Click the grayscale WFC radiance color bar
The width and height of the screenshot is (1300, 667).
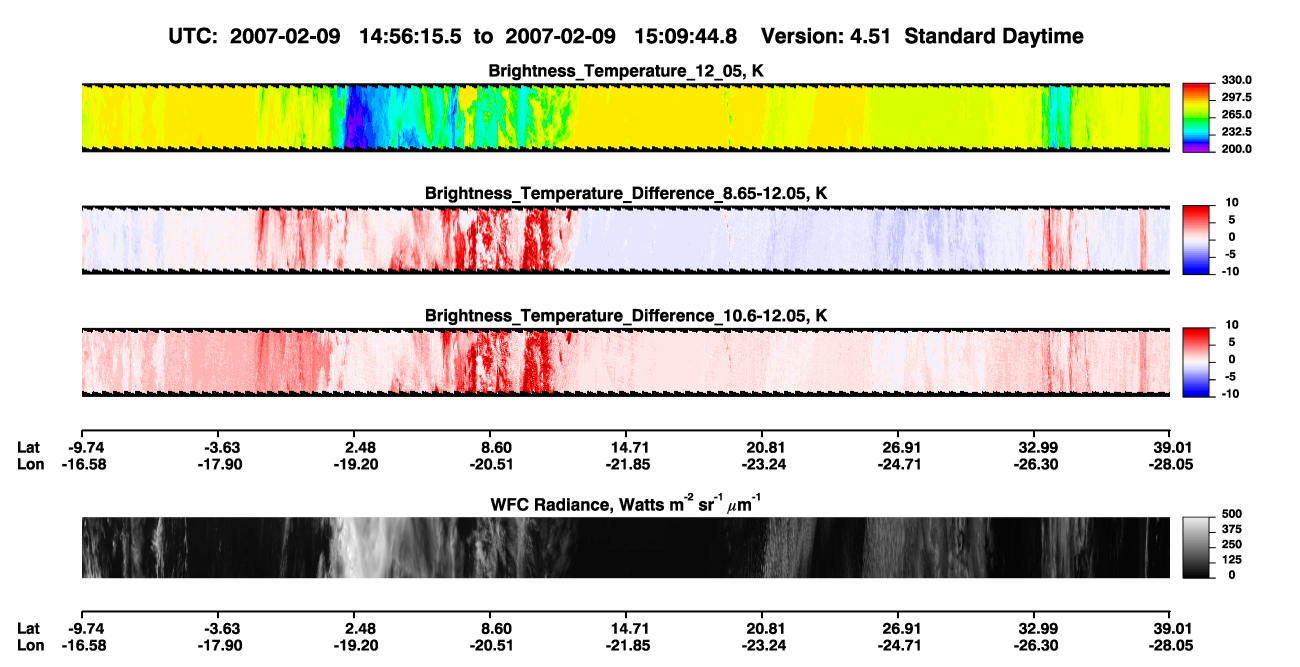click(1198, 548)
